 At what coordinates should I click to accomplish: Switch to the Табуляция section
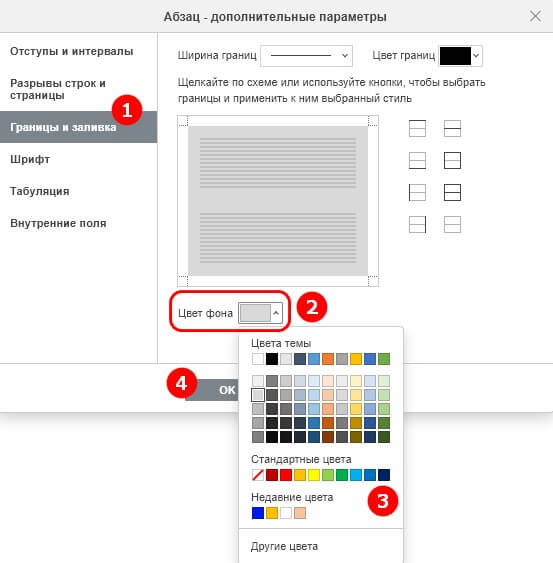click(x=40, y=191)
